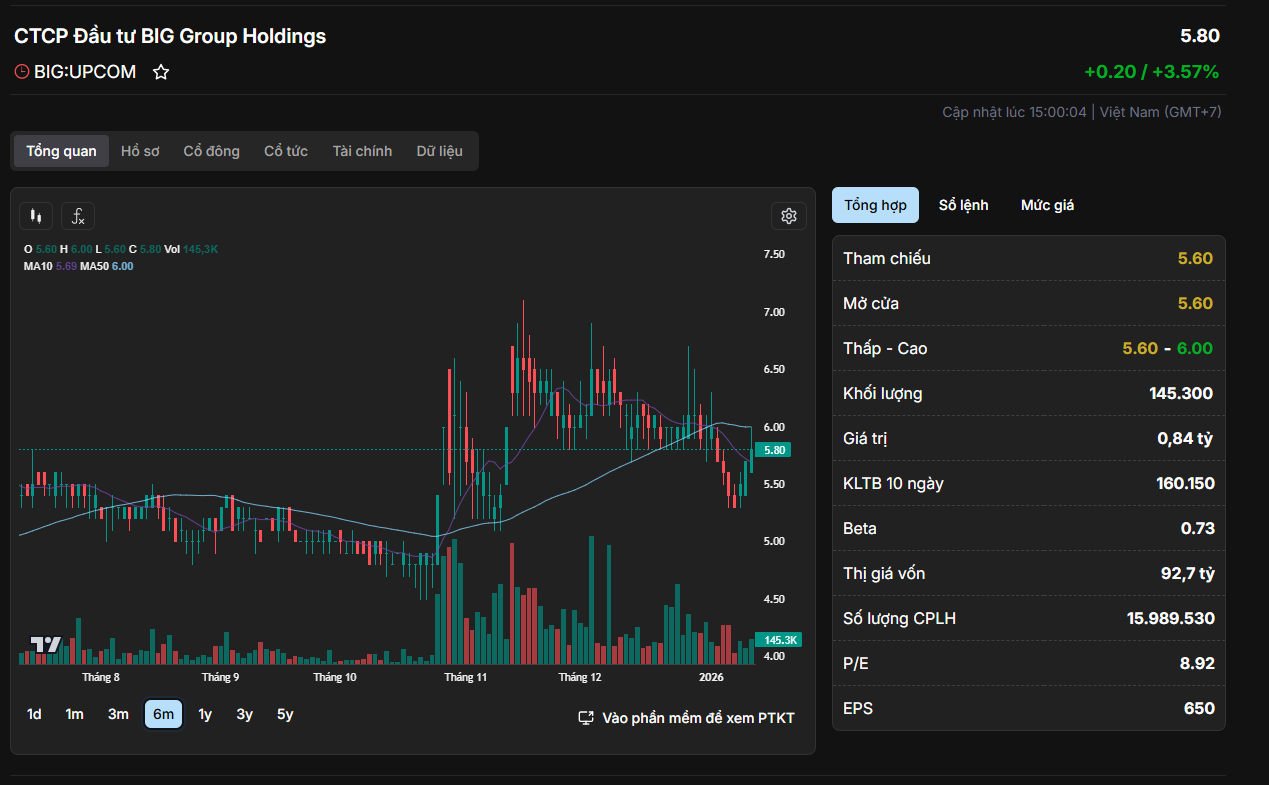Select the 1d time range

click(x=34, y=714)
